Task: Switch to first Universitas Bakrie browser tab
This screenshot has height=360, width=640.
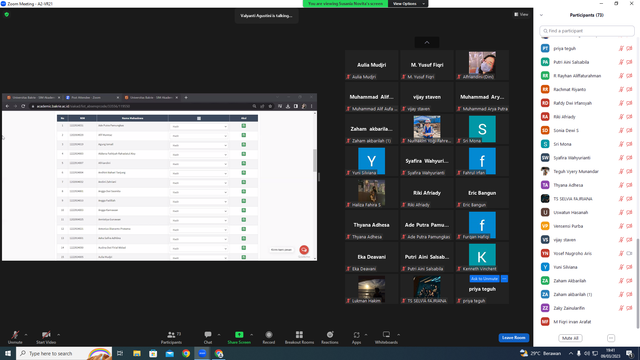Action: (x=33, y=98)
